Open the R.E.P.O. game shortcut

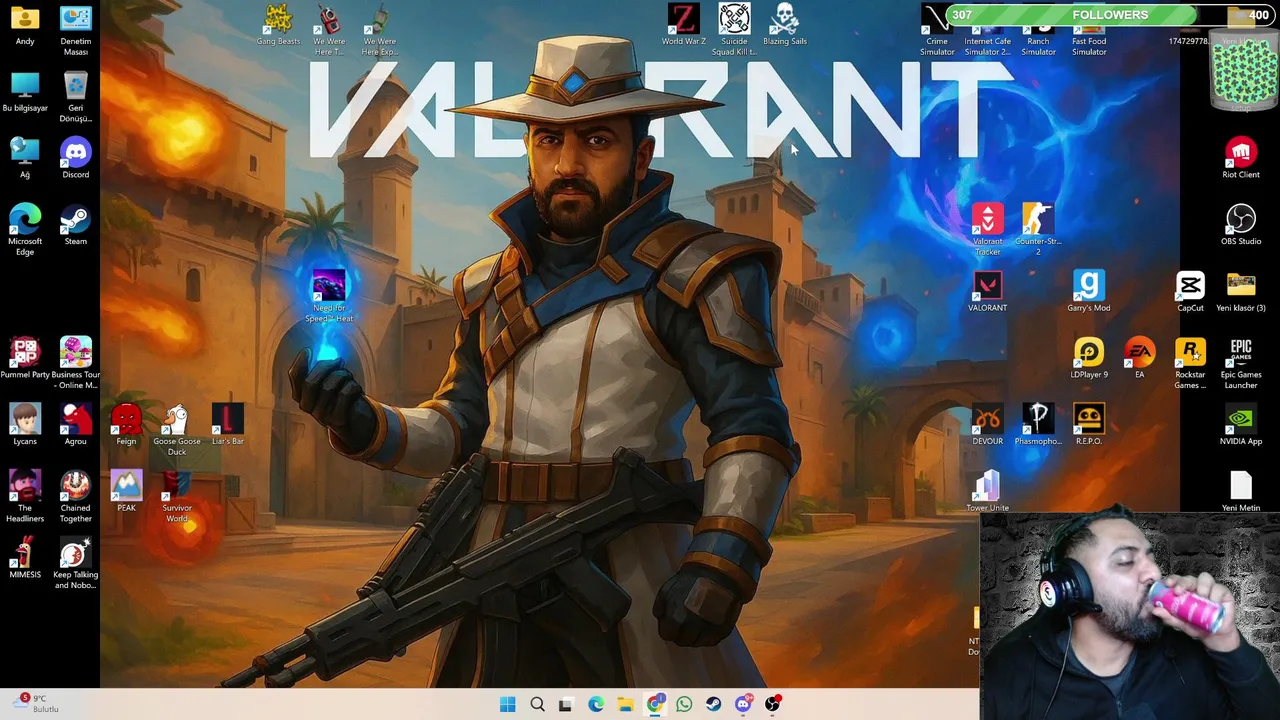pos(1089,425)
